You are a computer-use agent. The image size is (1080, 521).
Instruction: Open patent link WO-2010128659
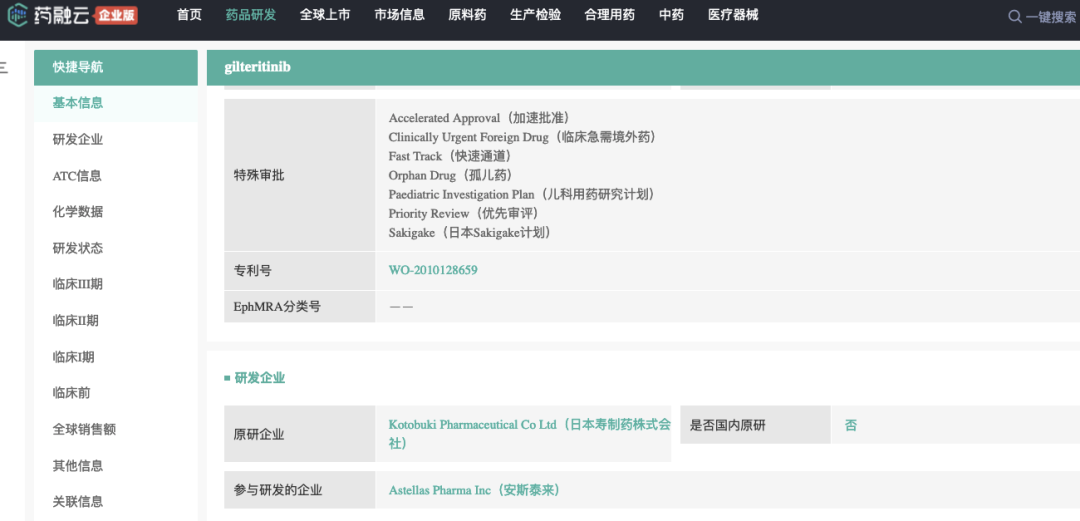[433, 270]
